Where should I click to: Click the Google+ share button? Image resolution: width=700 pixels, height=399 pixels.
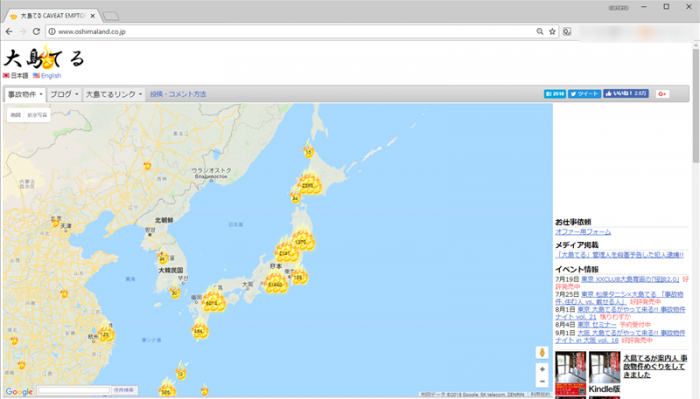(x=662, y=94)
